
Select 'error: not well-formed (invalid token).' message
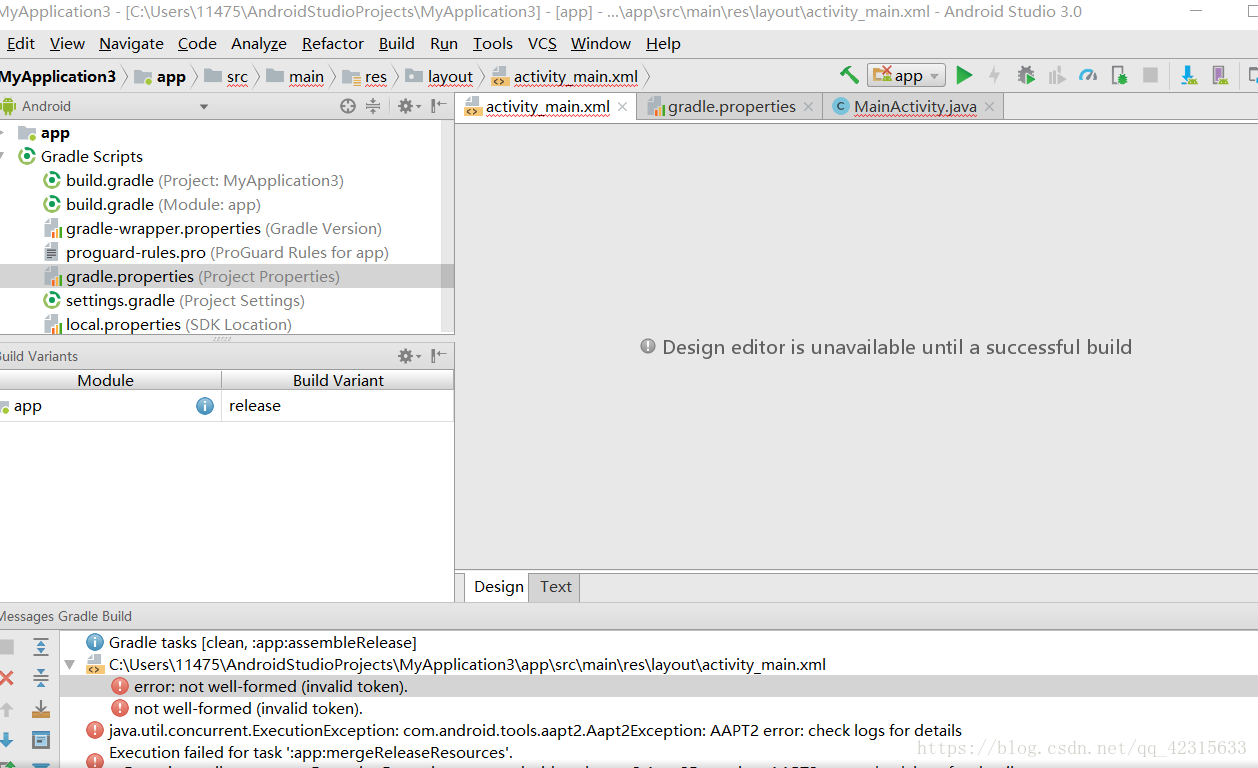click(x=270, y=687)
